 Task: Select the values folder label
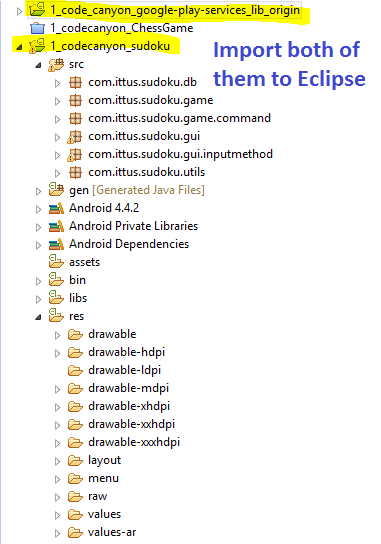point(104,514)
